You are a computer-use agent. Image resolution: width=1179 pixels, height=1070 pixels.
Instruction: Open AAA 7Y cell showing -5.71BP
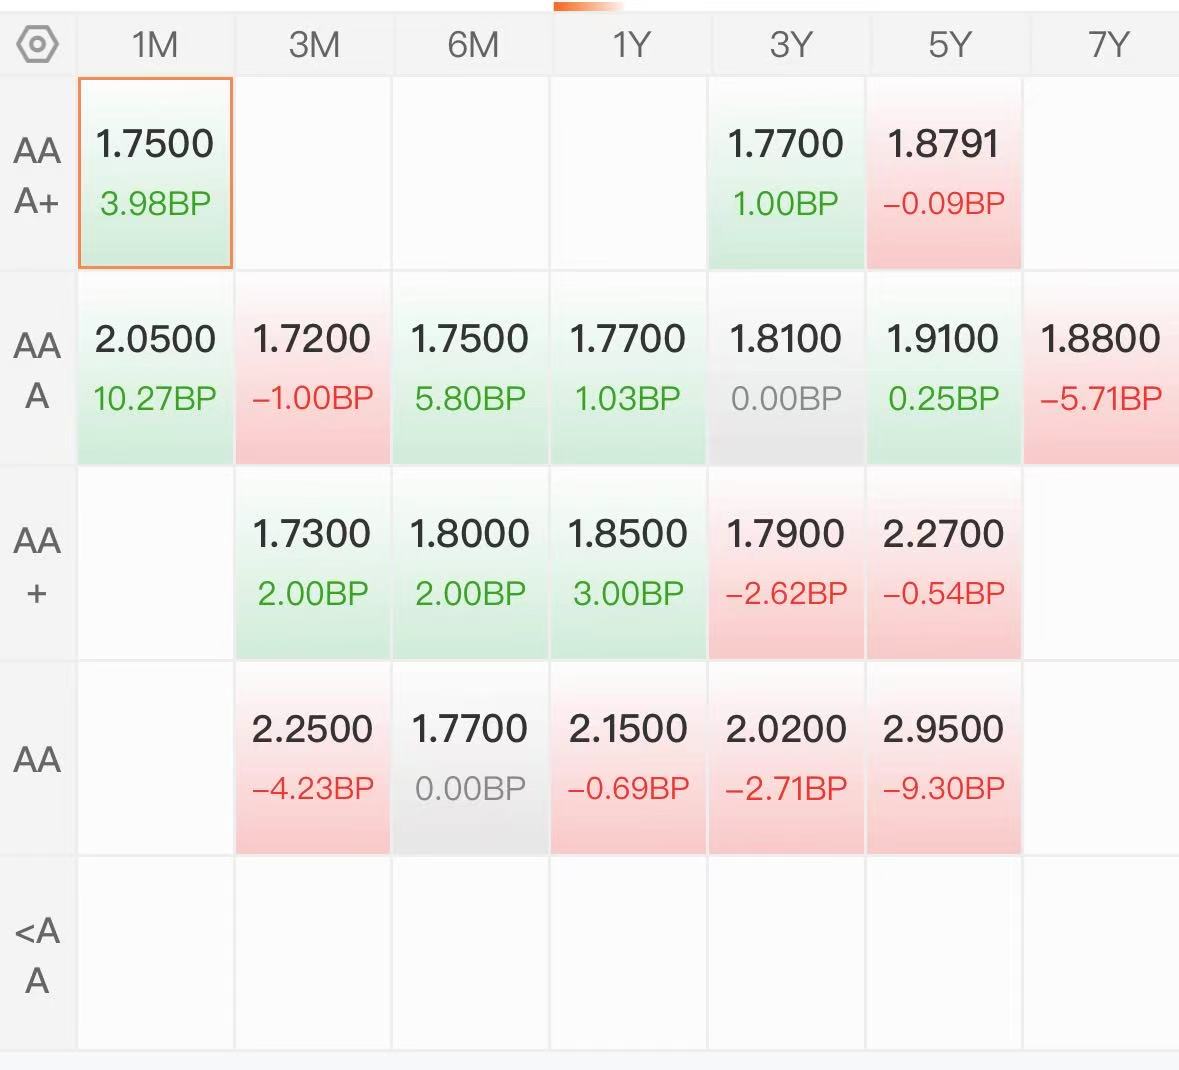click(x=1102, y=368)
